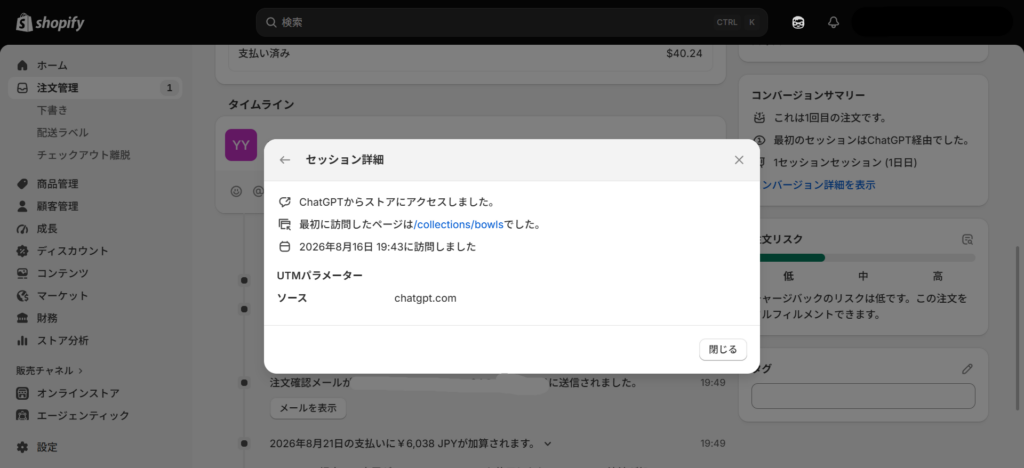Focus the tags input field
Image resolution: width=1024 pixels, height=468 pixels.
coord(863,396)
